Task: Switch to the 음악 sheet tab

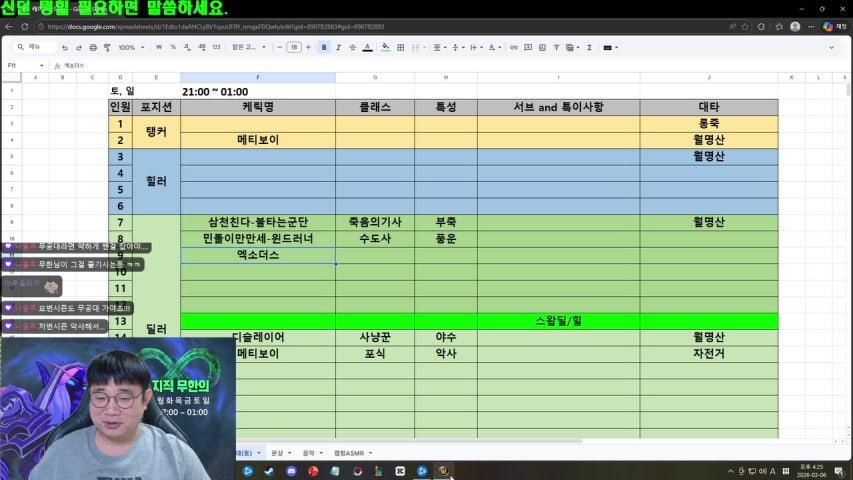Action: pyautogui.click(x=312, y=453)
